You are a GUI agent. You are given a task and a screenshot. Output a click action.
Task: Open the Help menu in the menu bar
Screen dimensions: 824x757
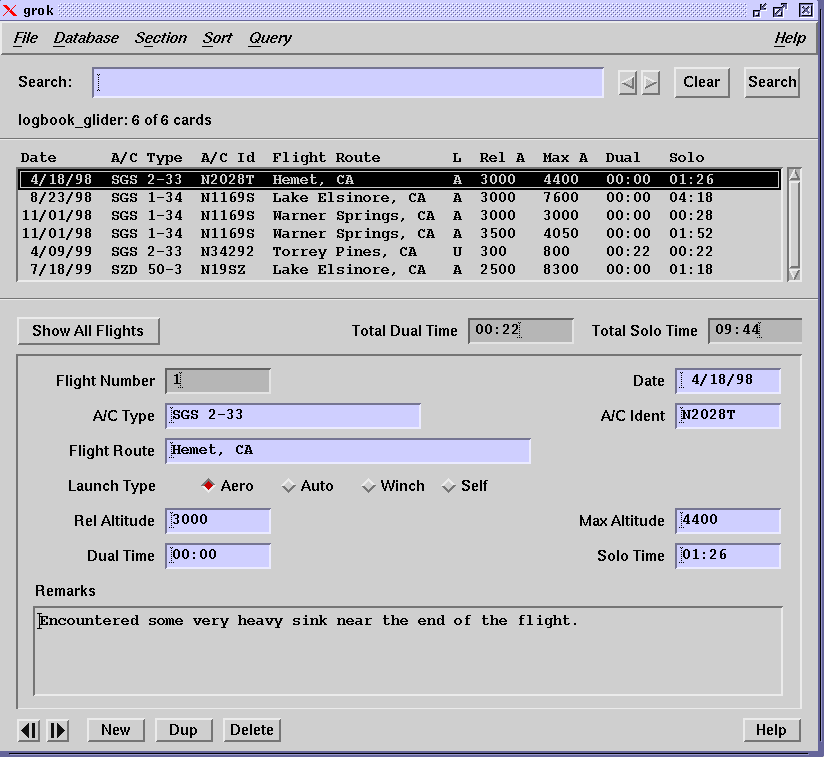pos(790,38)
